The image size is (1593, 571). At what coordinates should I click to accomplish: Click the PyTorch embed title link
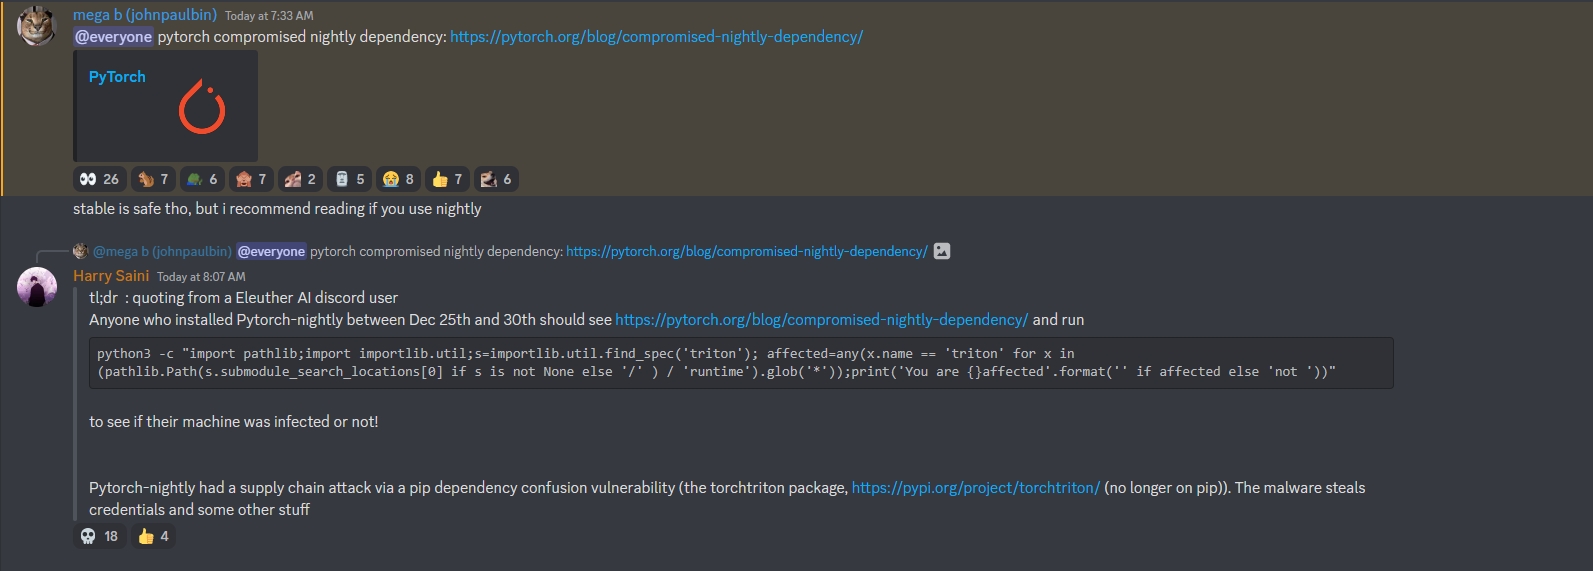[117, 77]
